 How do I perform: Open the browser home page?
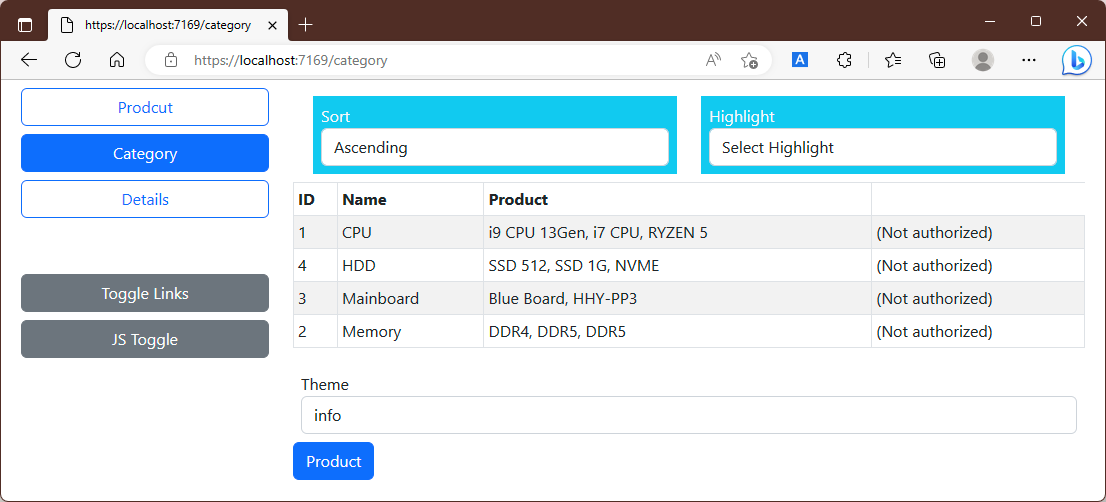coord(117,60)
